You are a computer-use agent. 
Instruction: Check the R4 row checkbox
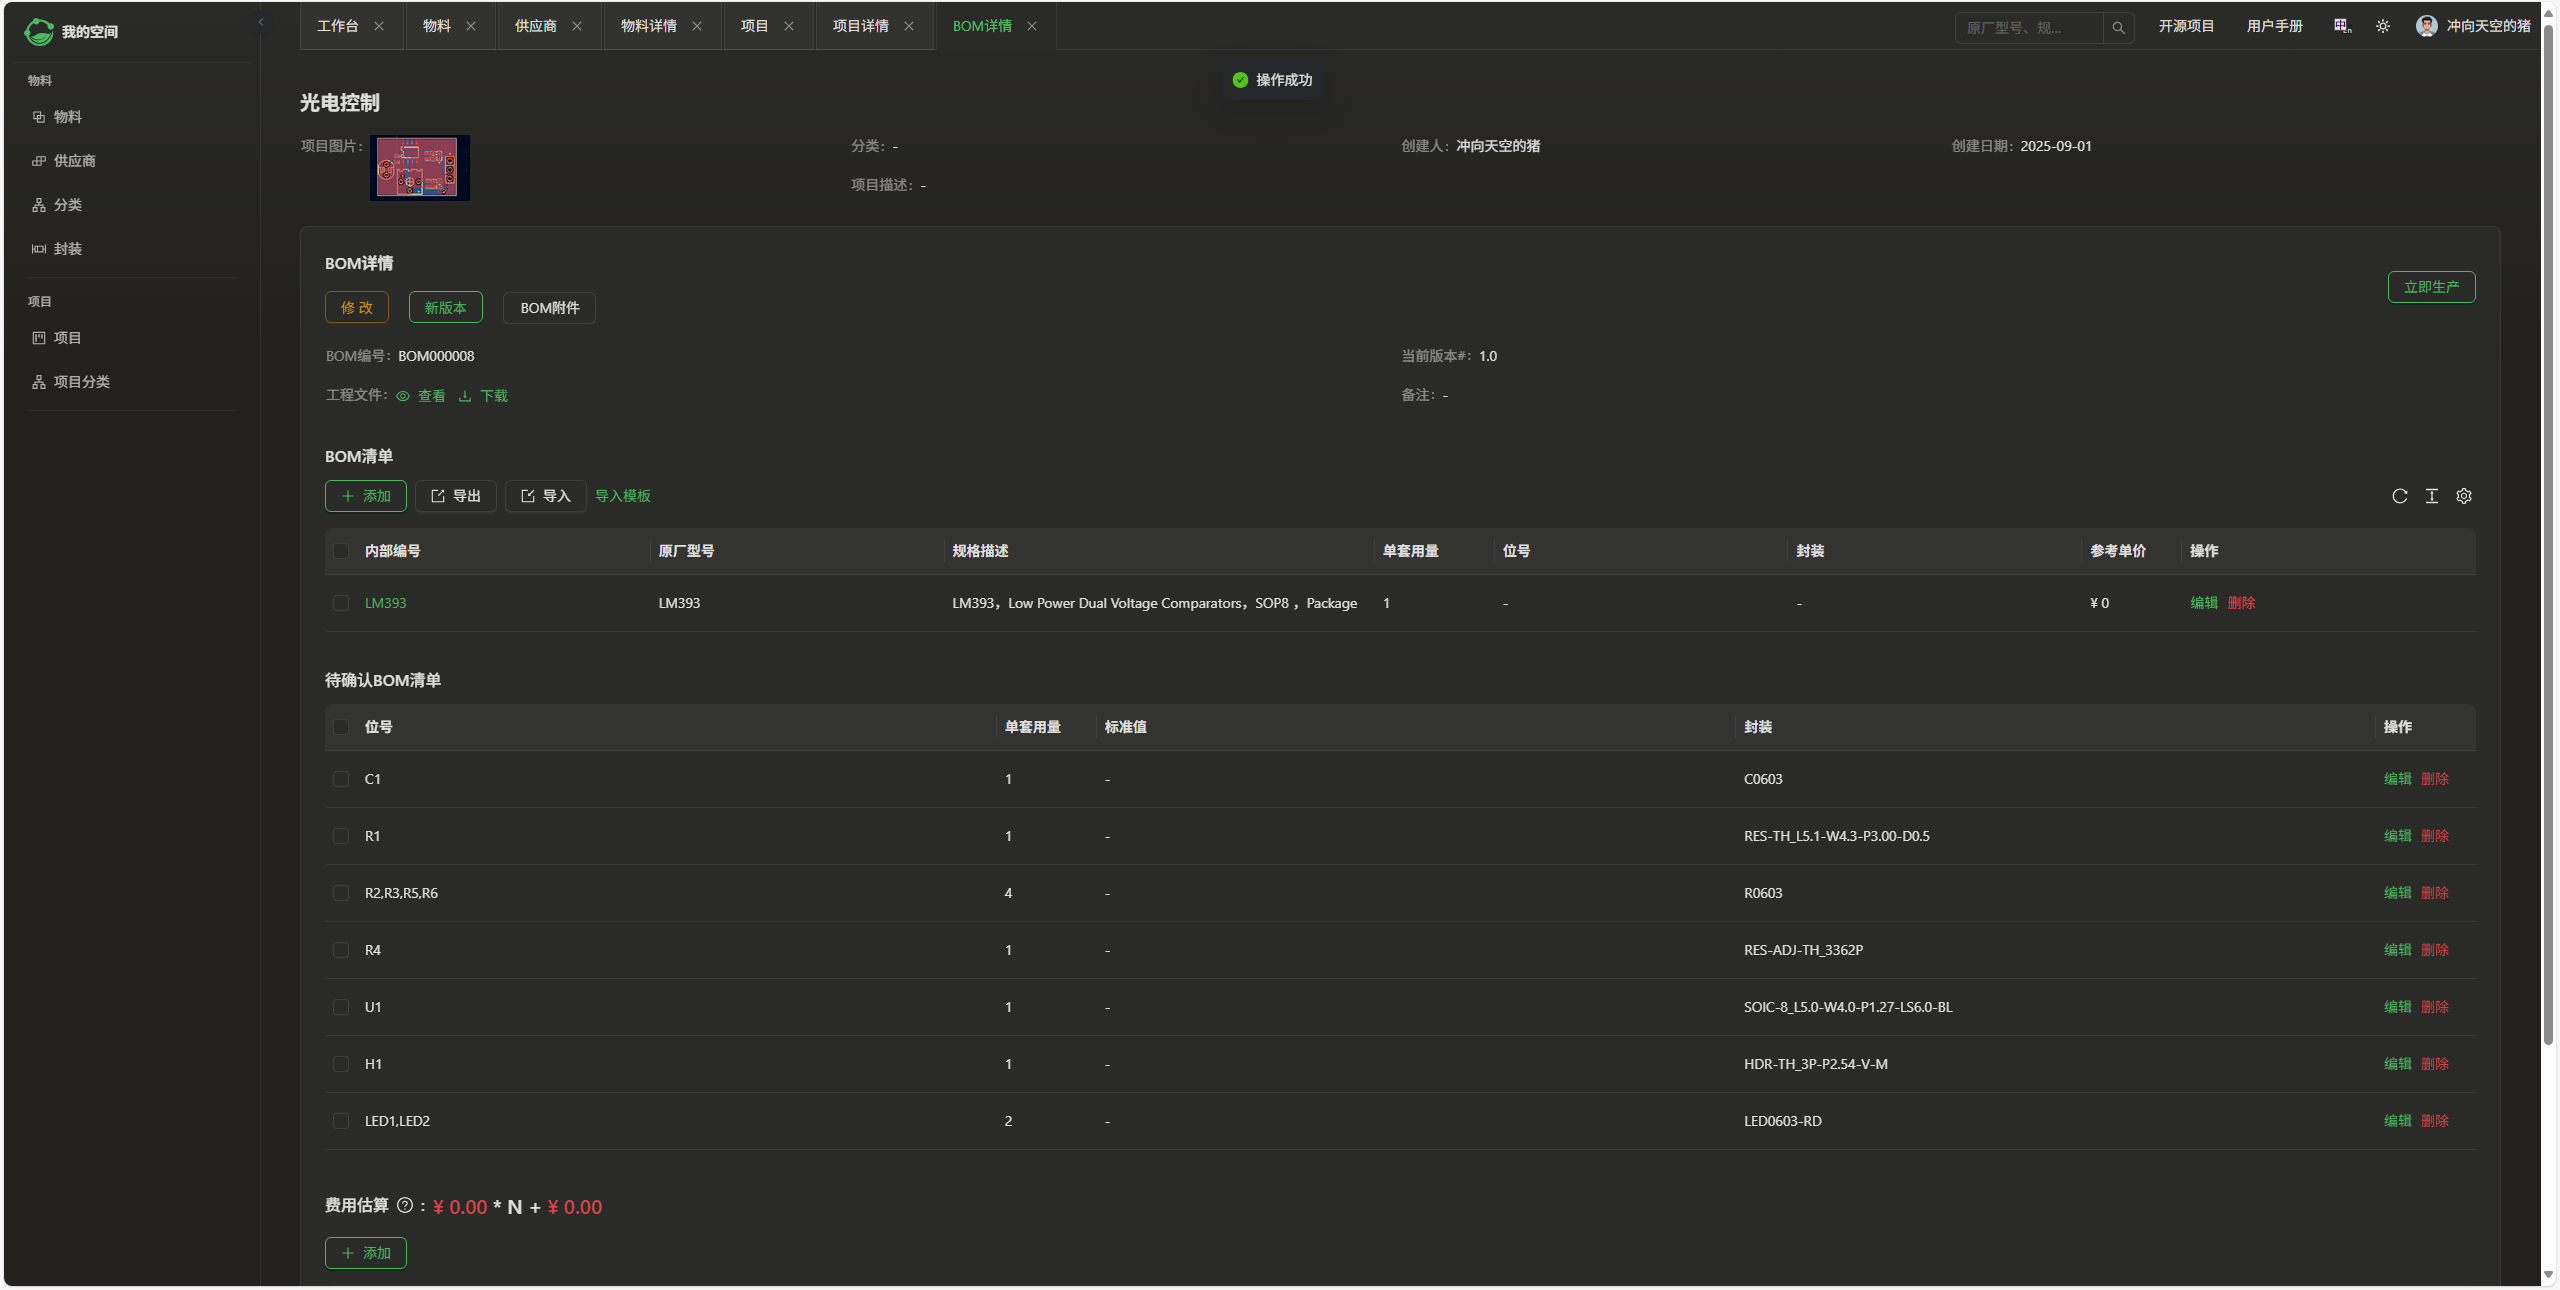point(341,950)
